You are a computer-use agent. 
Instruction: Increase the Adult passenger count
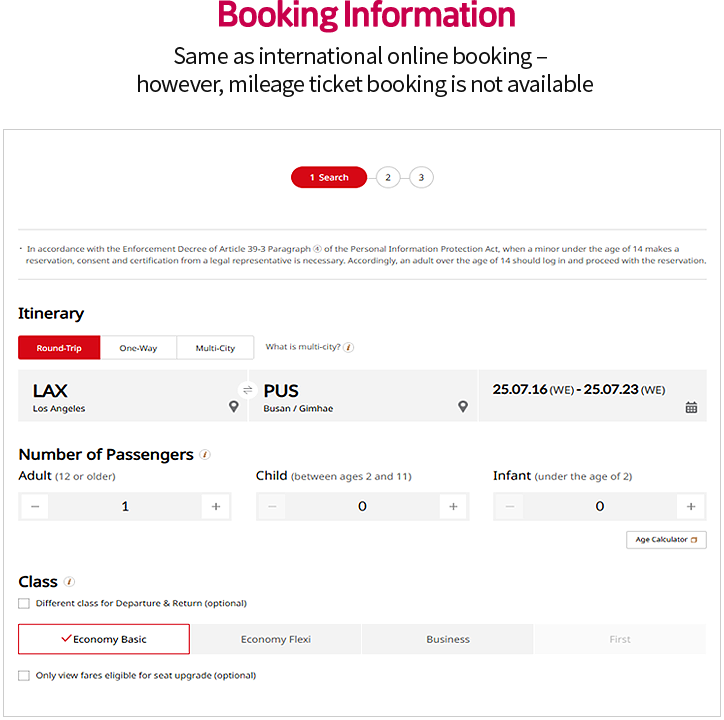point(216,506)
